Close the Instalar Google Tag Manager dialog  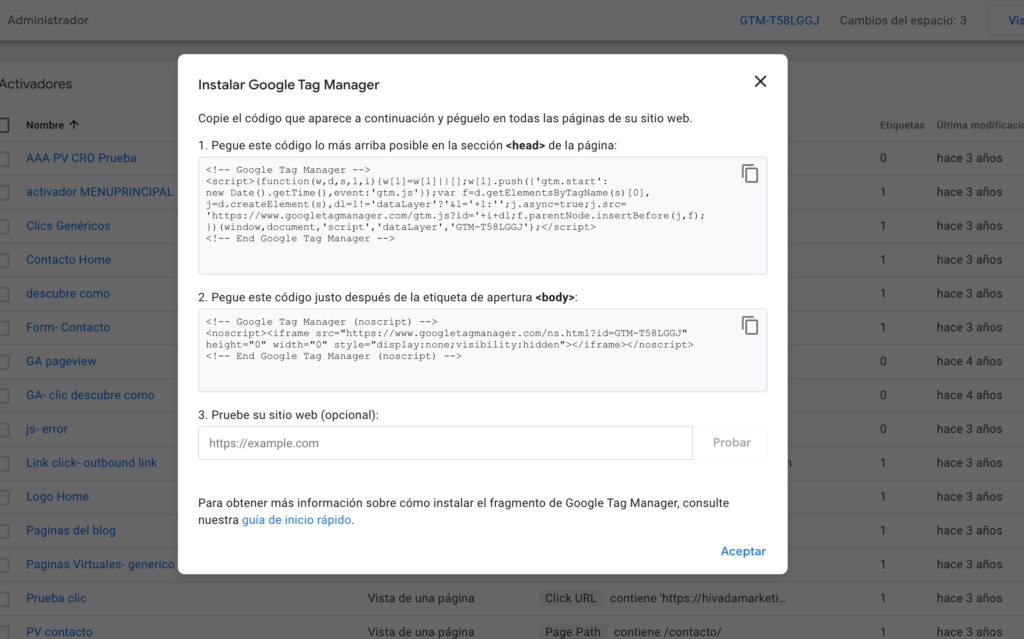pyautogui.click(x=760, y=82)
